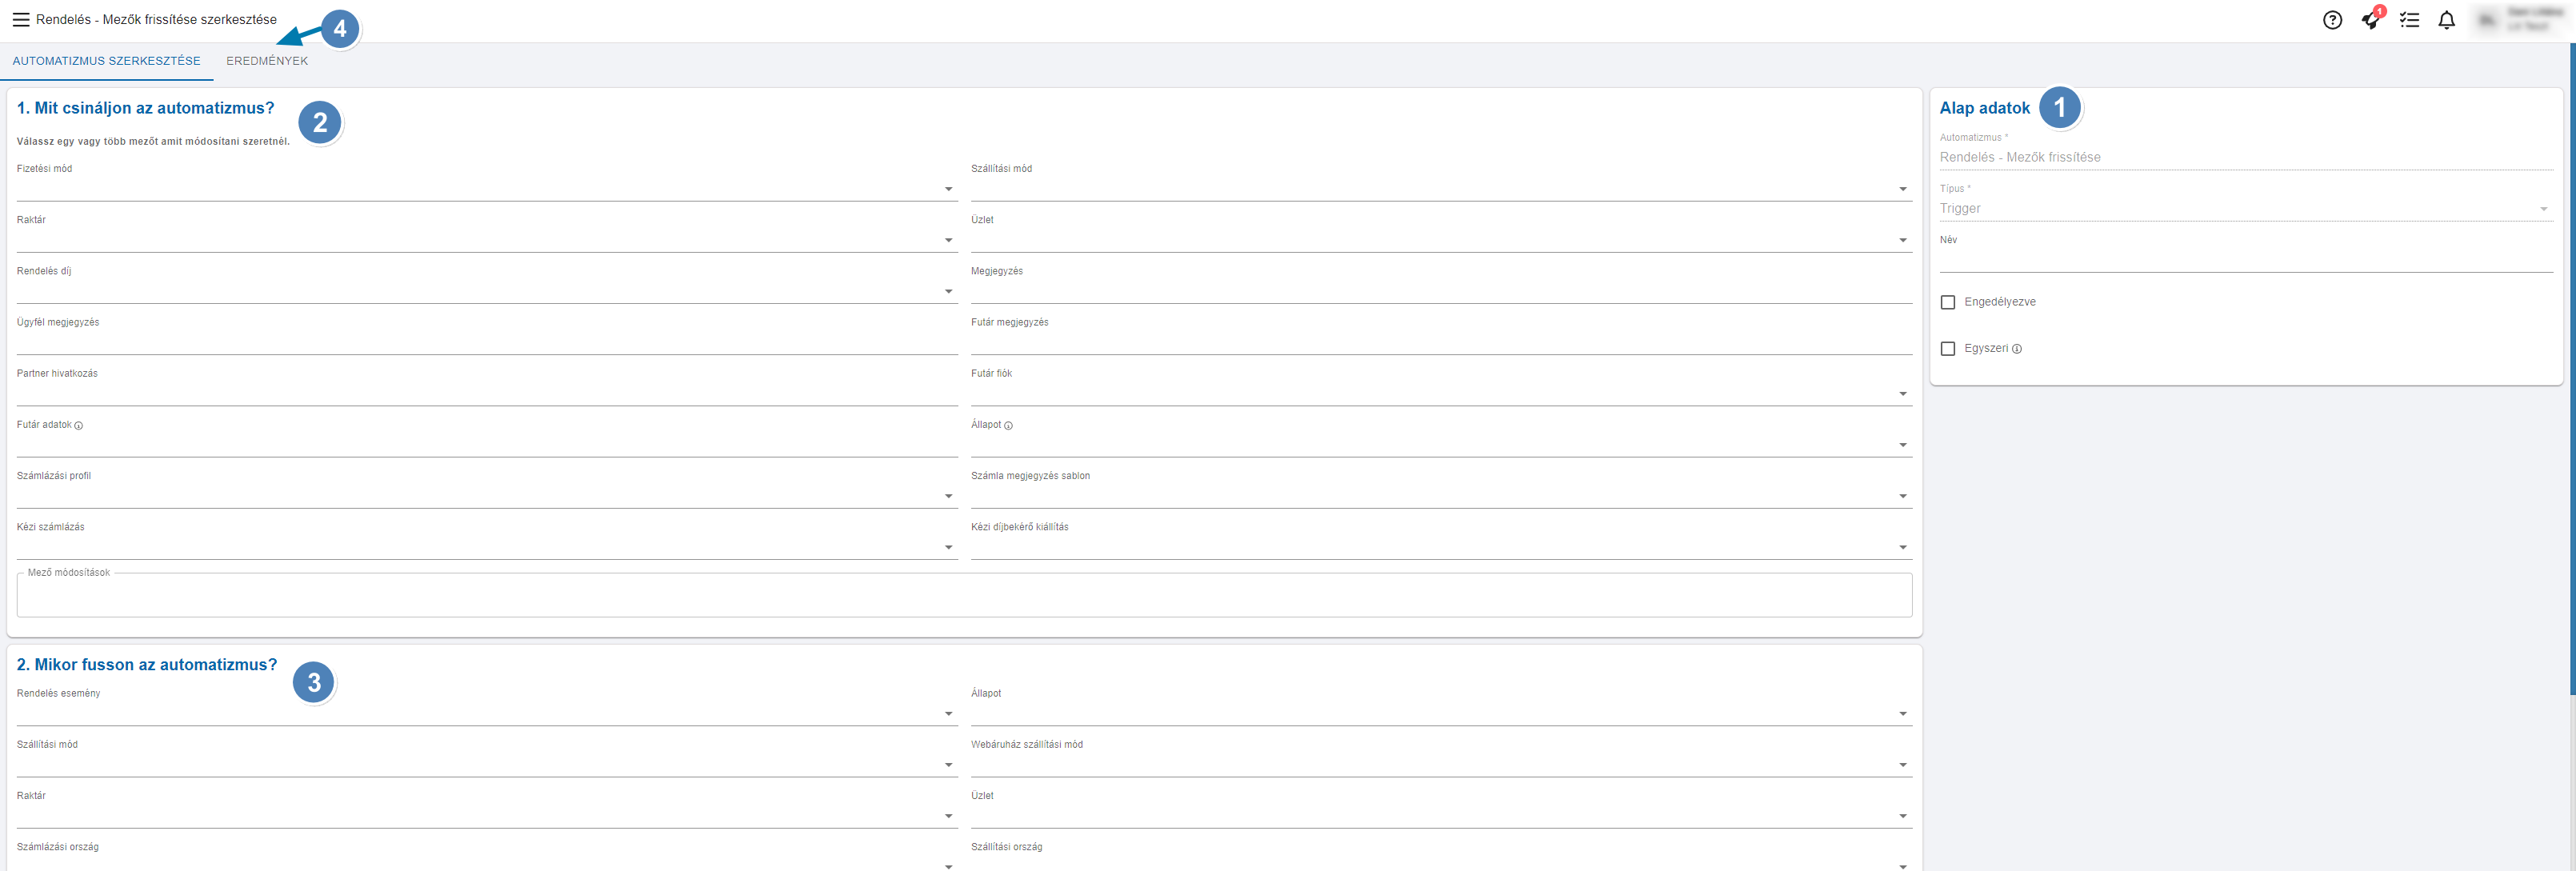Viewport: 2576px width, 871px height.
Task: Open the checklist tasks icon
Action: [x=2409, y=20]
